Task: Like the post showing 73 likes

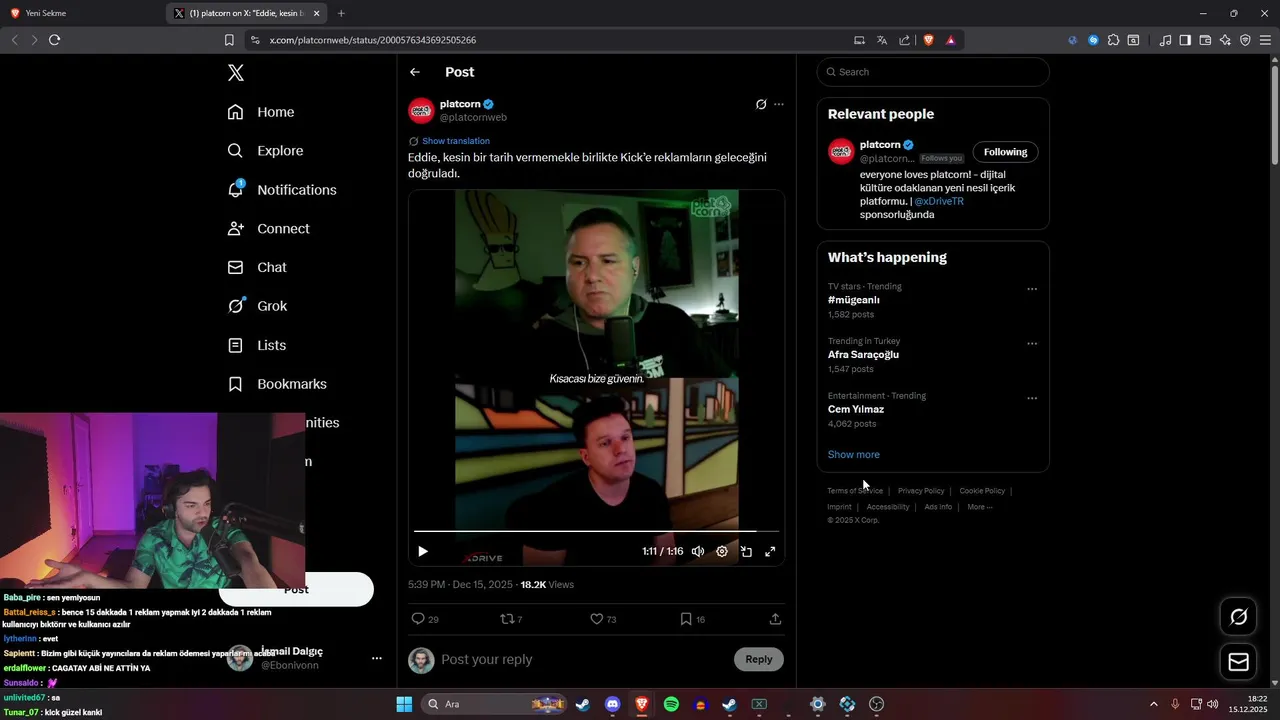Action: 597,619
